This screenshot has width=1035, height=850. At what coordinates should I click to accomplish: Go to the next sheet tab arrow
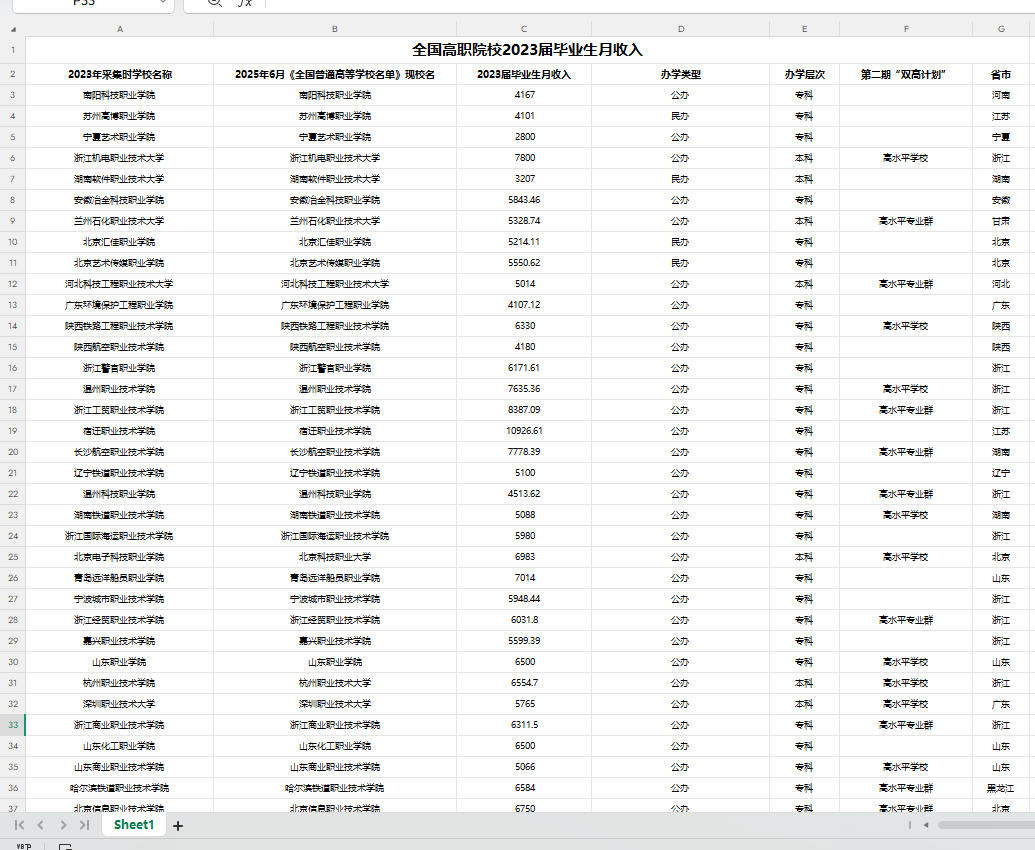[62, 825]
